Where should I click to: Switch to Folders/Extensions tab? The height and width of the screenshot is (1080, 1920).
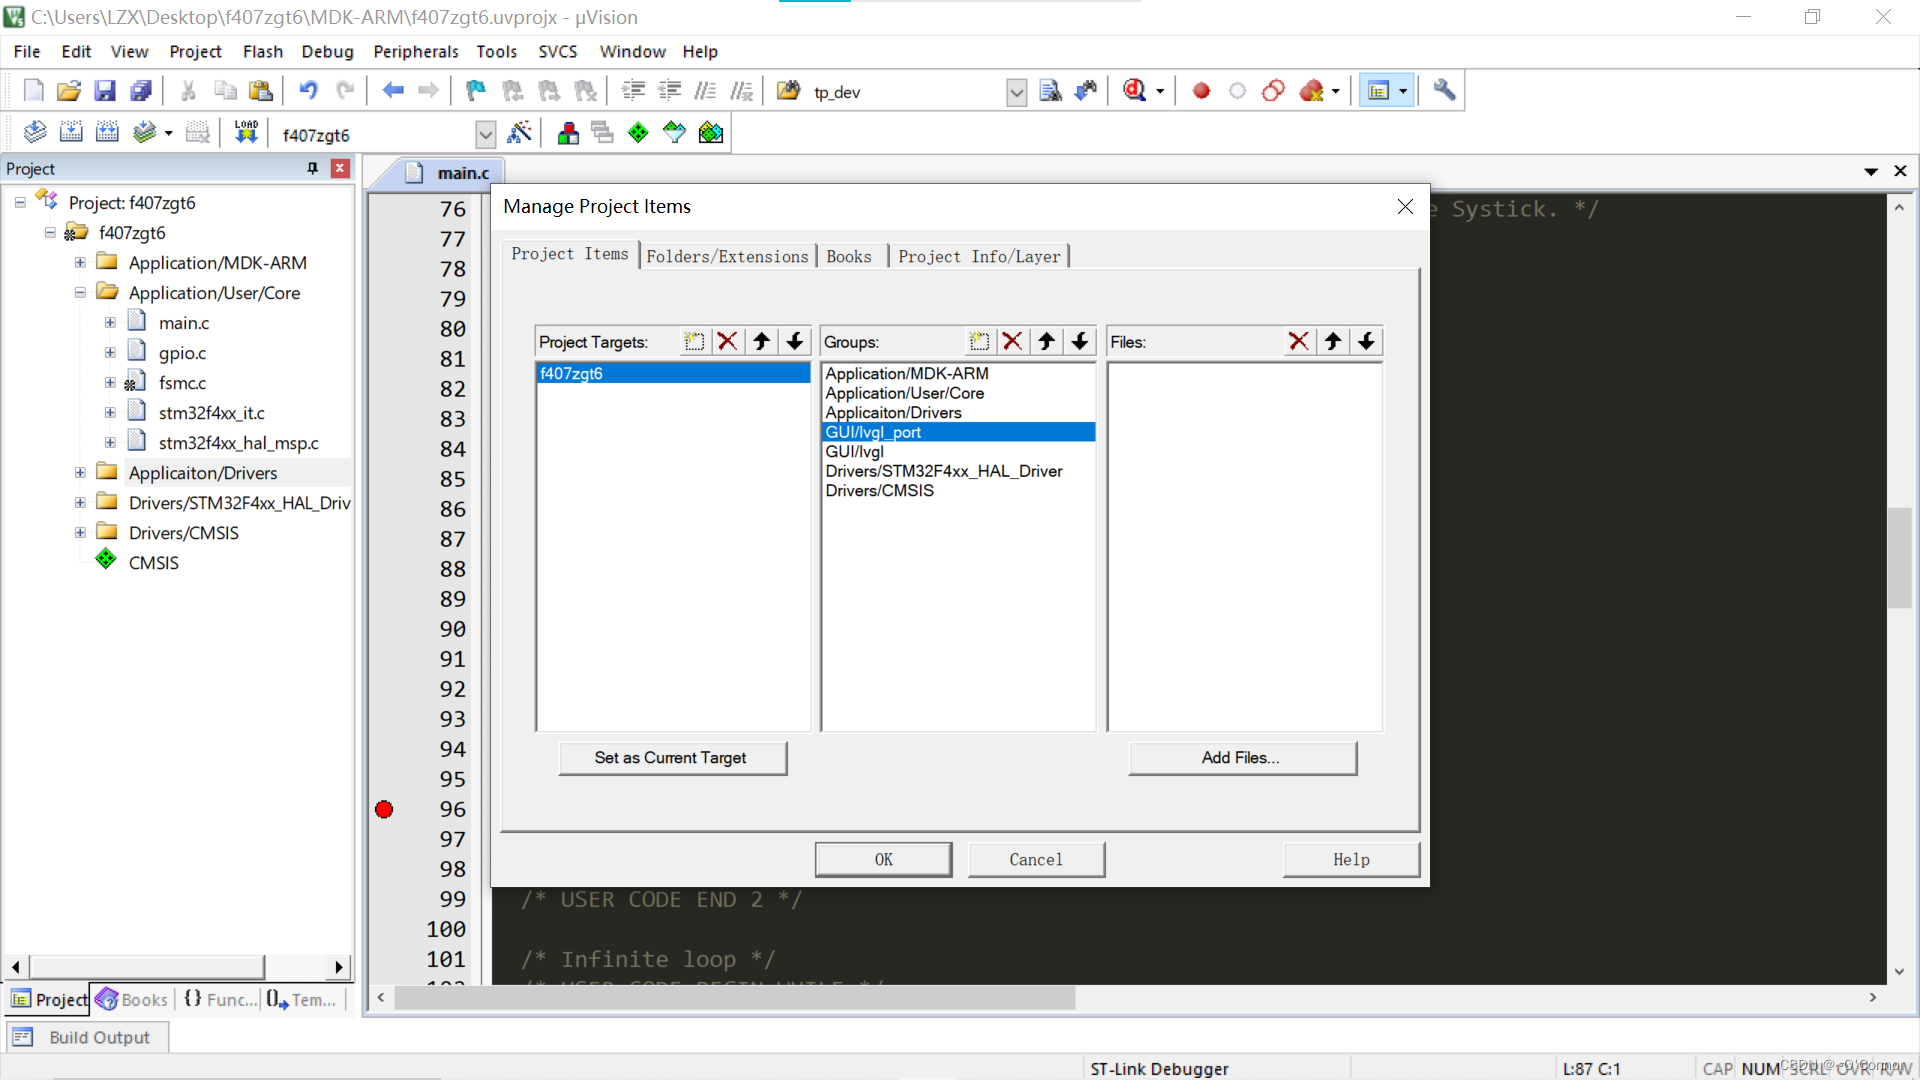coord(727,257)
